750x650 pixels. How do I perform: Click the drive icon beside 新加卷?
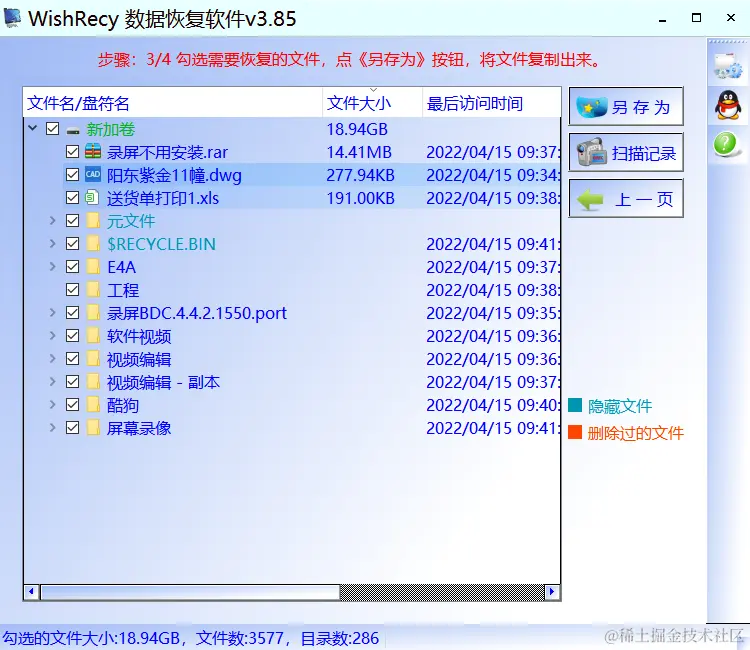coord(73,130)
